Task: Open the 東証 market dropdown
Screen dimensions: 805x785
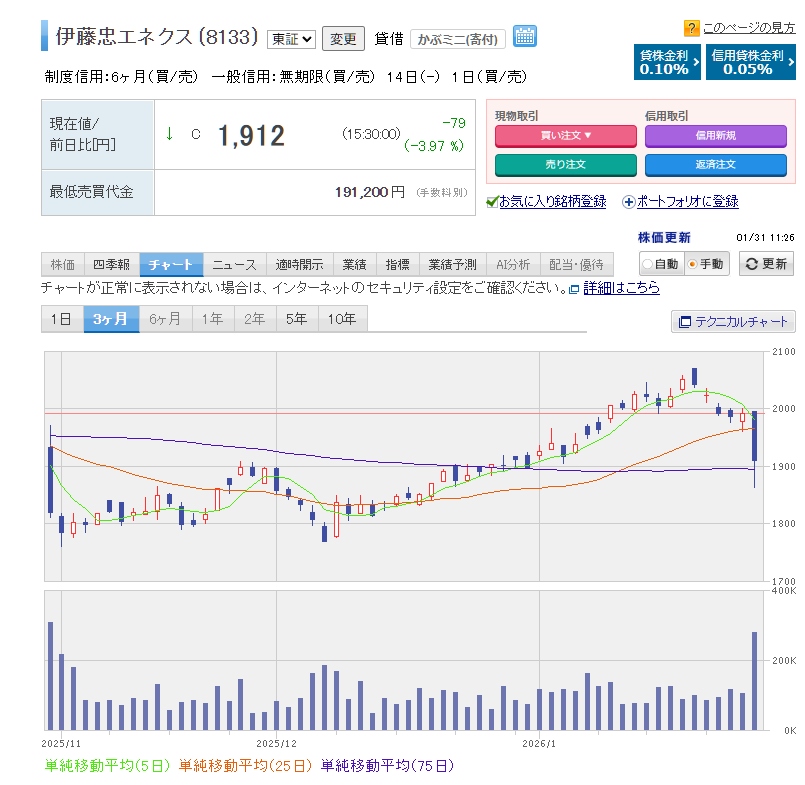Action: (x=291, y=39)
